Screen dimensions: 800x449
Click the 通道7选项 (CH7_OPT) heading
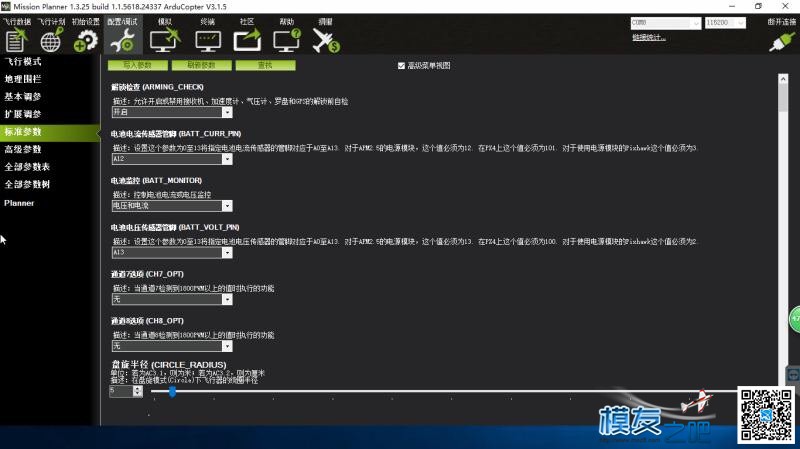pyautogui.click(x=147, y=275)
